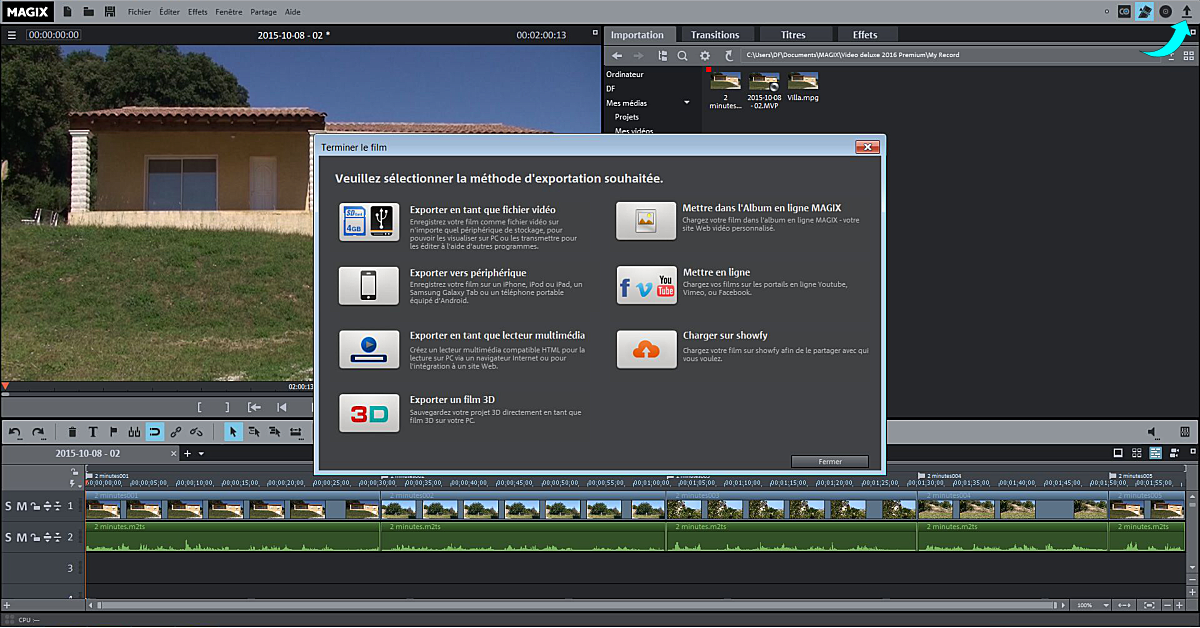Click the speaker volume icon above timeline
The image size is (1200, 628).
point(1152,432)
